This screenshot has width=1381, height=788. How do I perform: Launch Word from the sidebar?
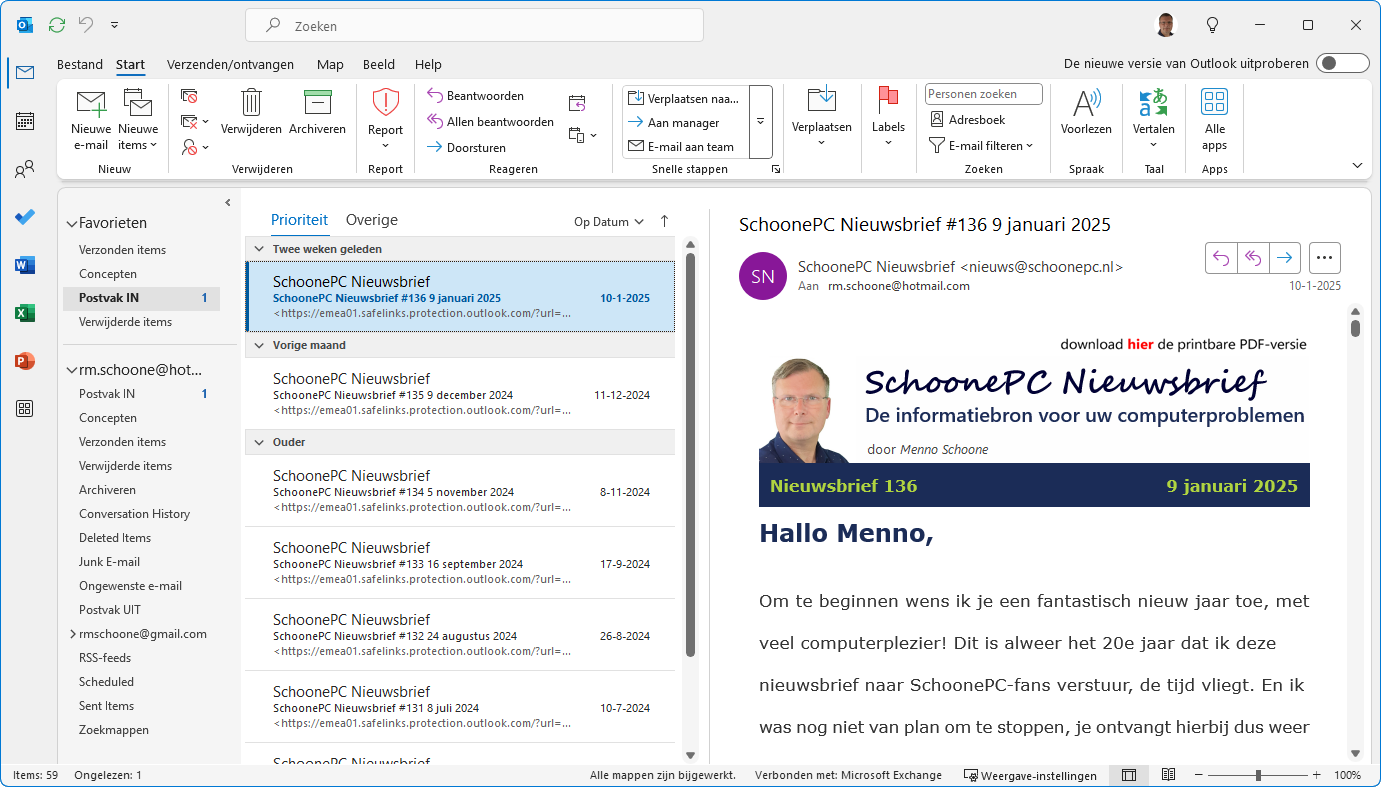point(25,265)
